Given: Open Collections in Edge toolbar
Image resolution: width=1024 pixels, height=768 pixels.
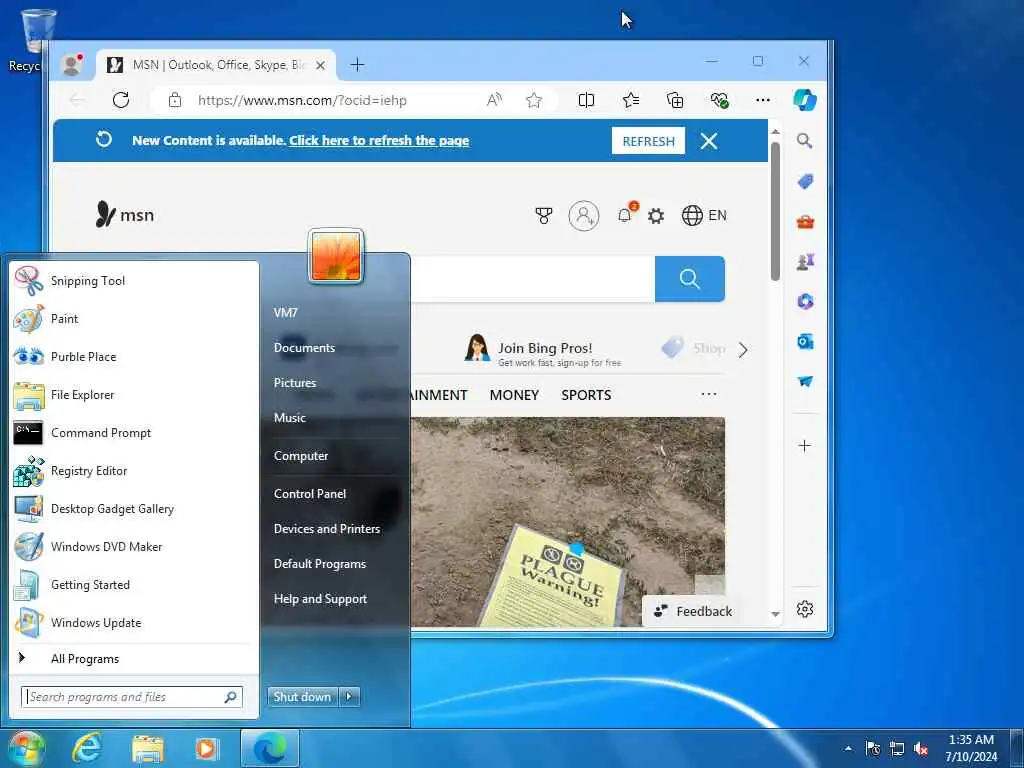Looking at the screenshot, I should tap(675, 100).
